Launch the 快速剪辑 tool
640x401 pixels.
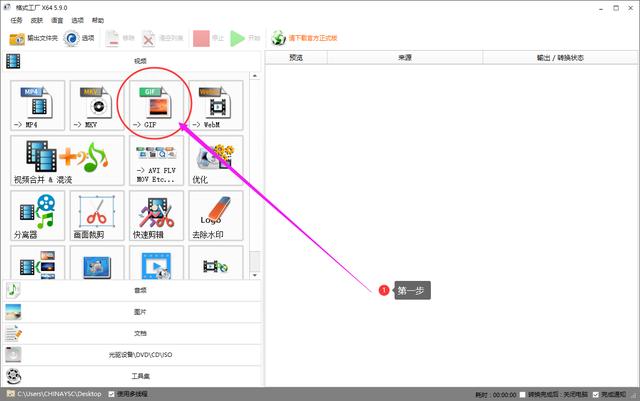click(156, 215)
